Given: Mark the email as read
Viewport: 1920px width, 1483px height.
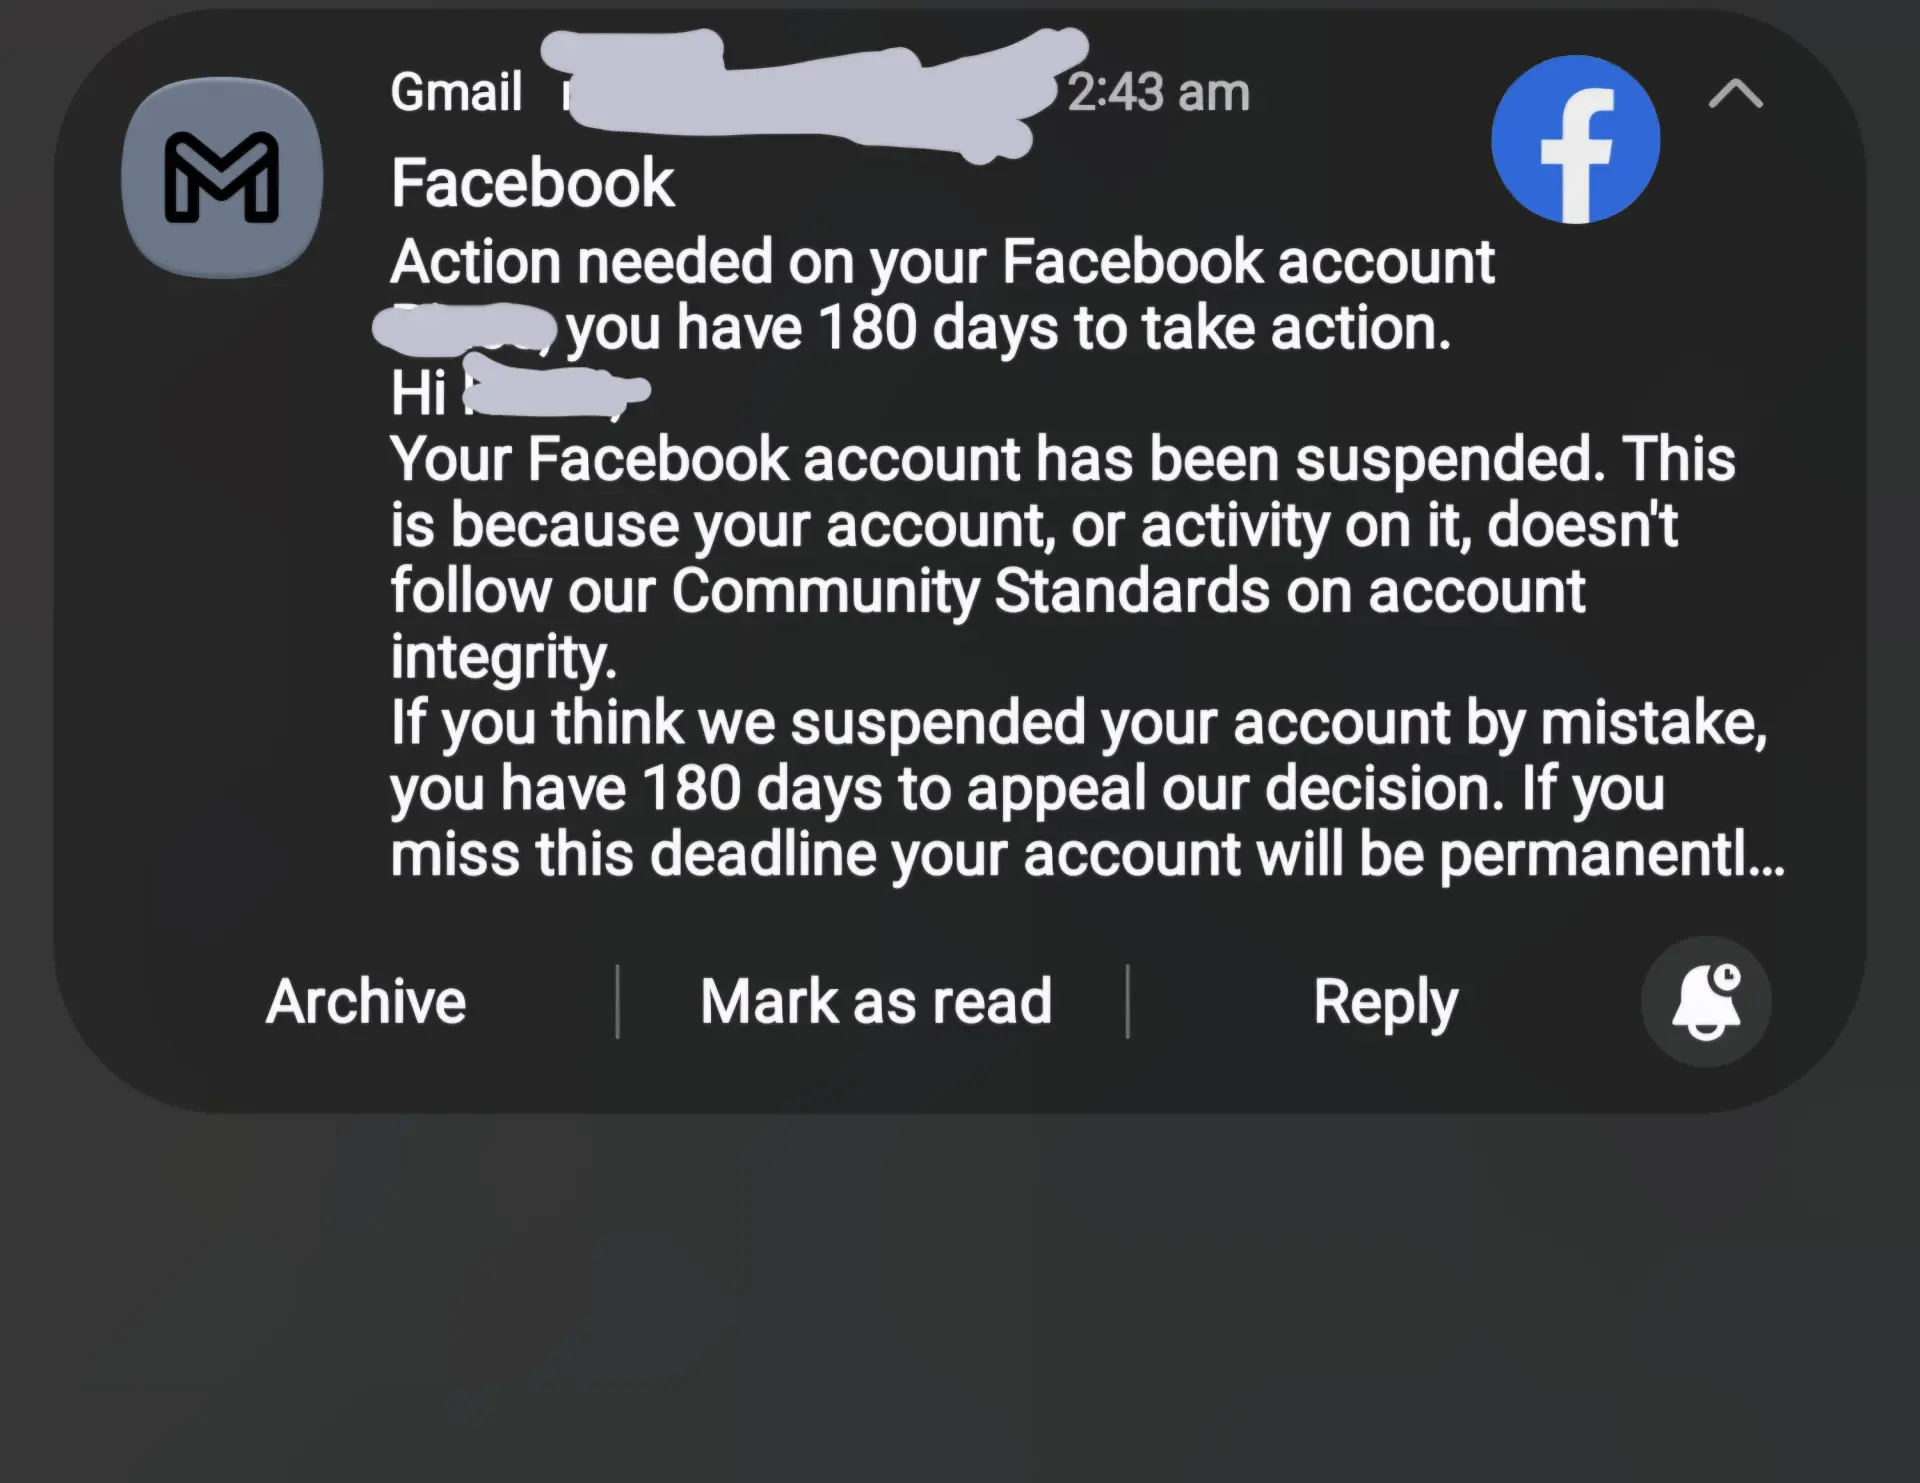Looking at the screenshot, I should pyautogui.click(x=876, y=1001).
